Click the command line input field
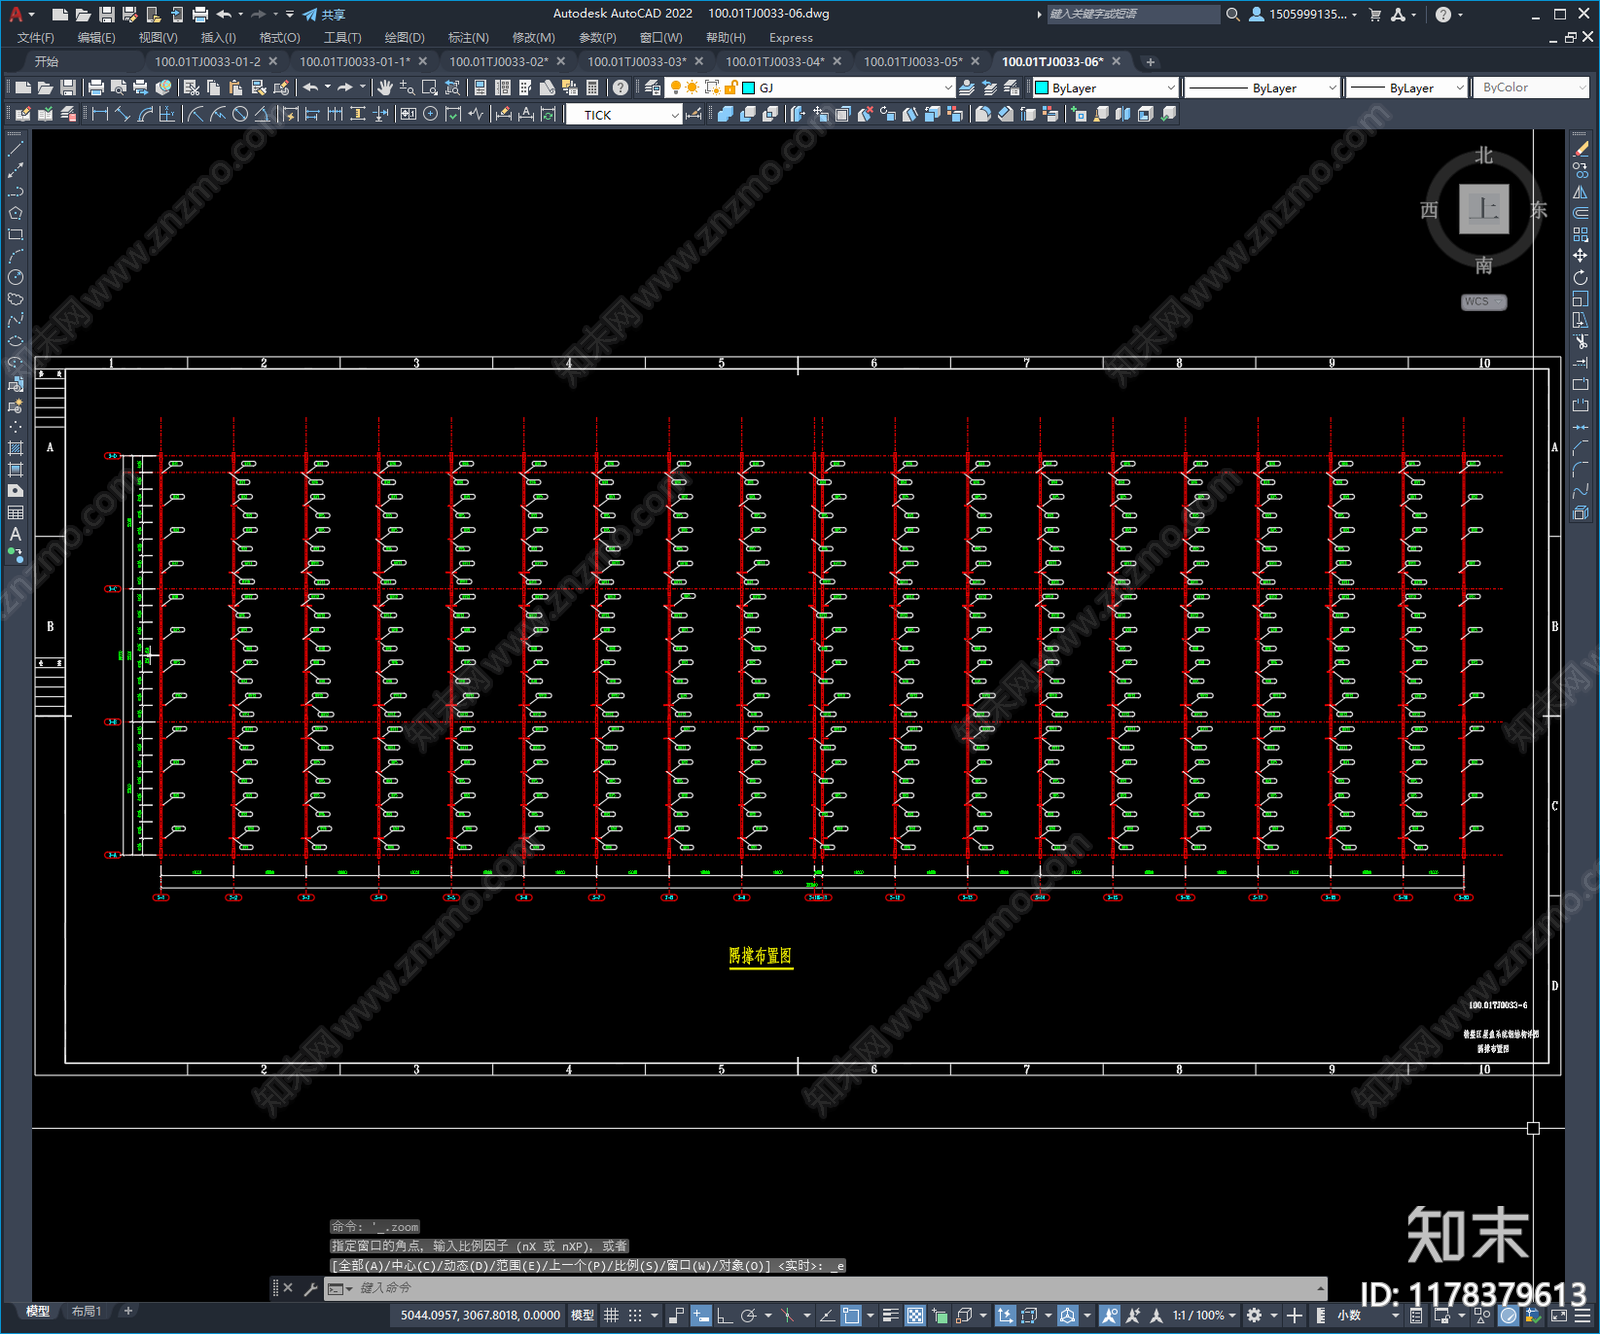 tap(825, 1288)
